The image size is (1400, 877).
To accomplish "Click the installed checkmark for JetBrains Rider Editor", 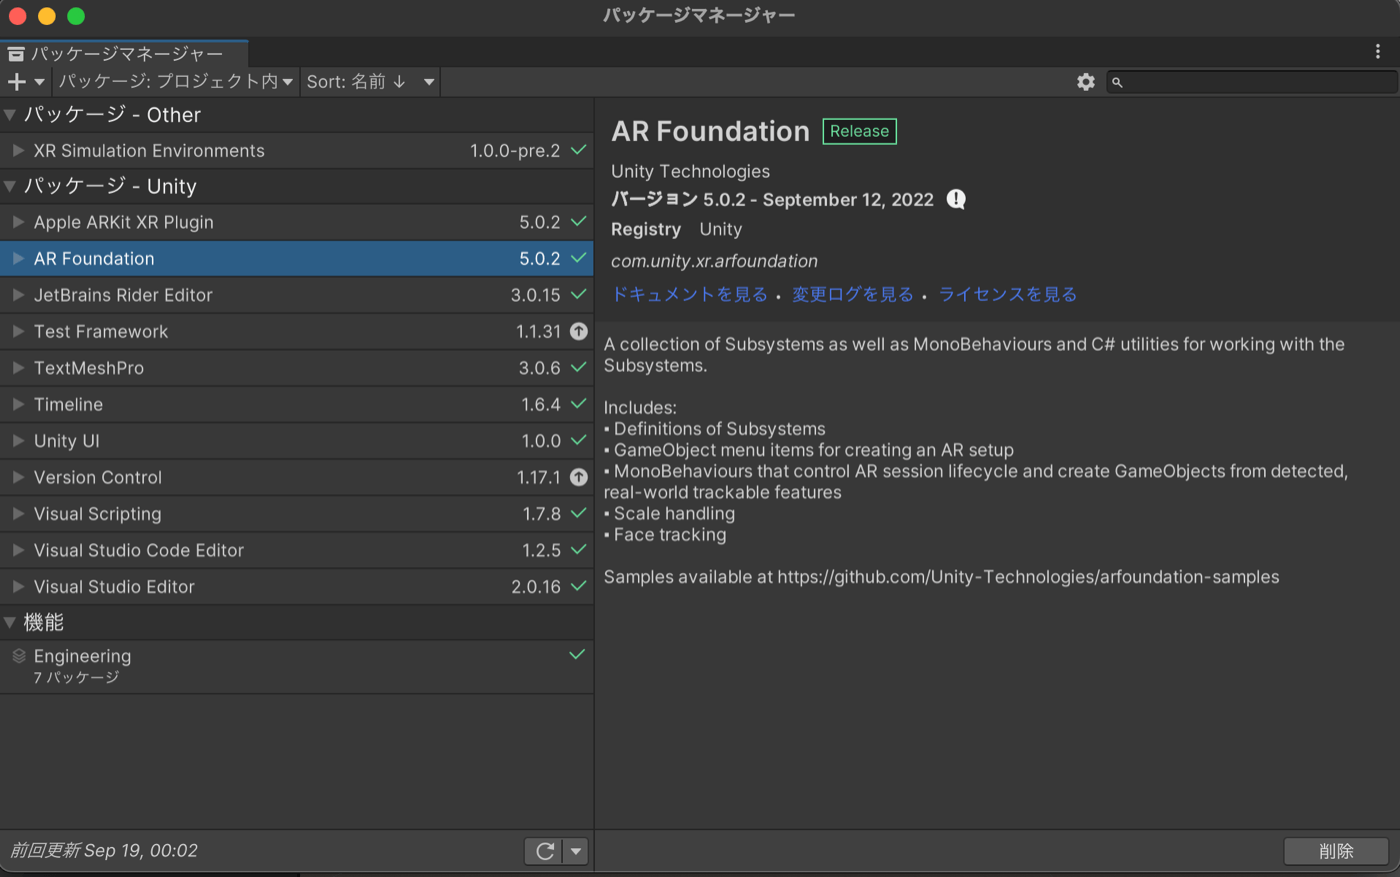I will click(x=578, y=295).
